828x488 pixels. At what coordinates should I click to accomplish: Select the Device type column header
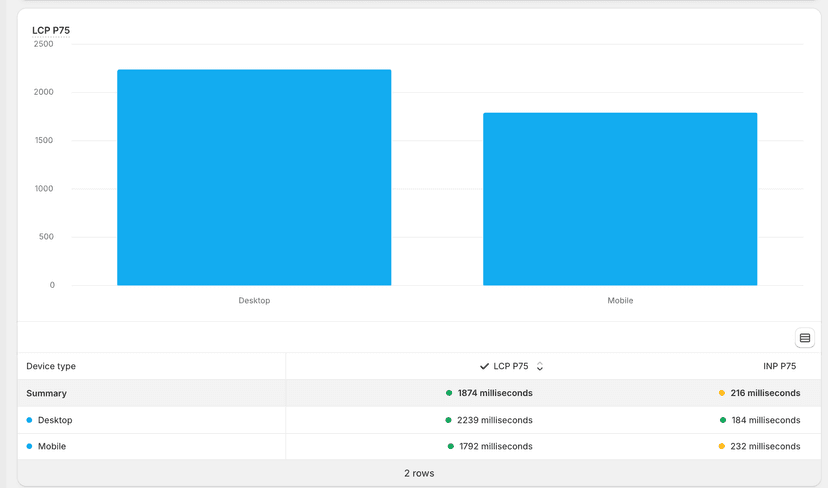point(51,367)
